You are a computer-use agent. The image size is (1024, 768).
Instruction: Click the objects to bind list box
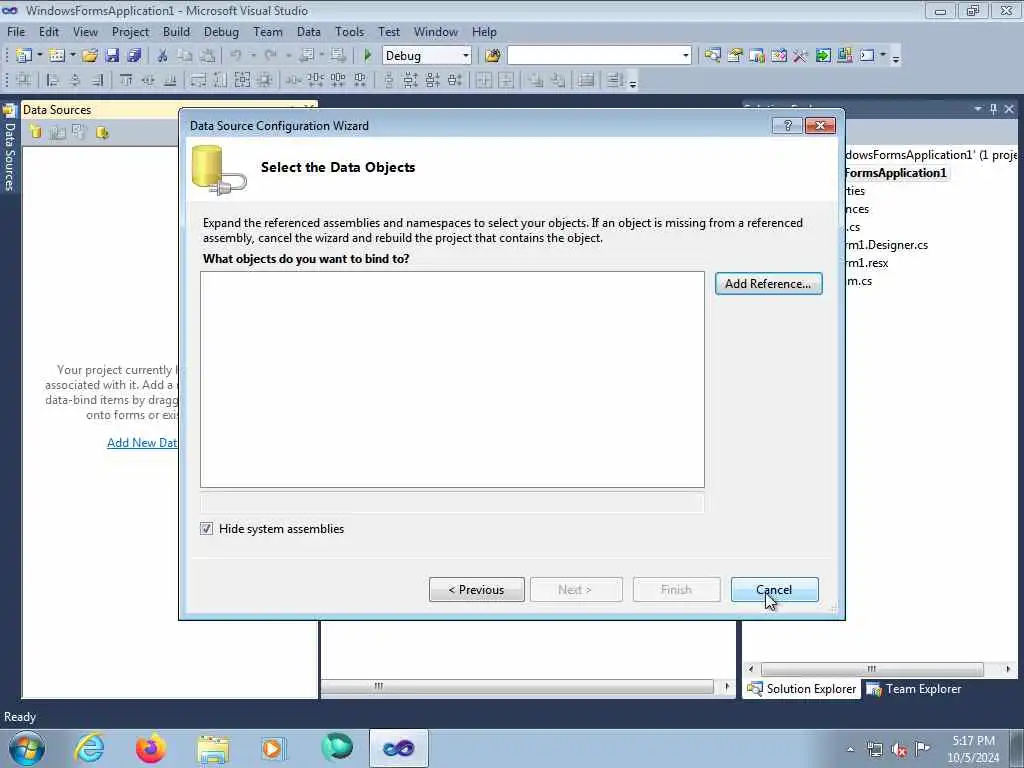click(452, 379)
